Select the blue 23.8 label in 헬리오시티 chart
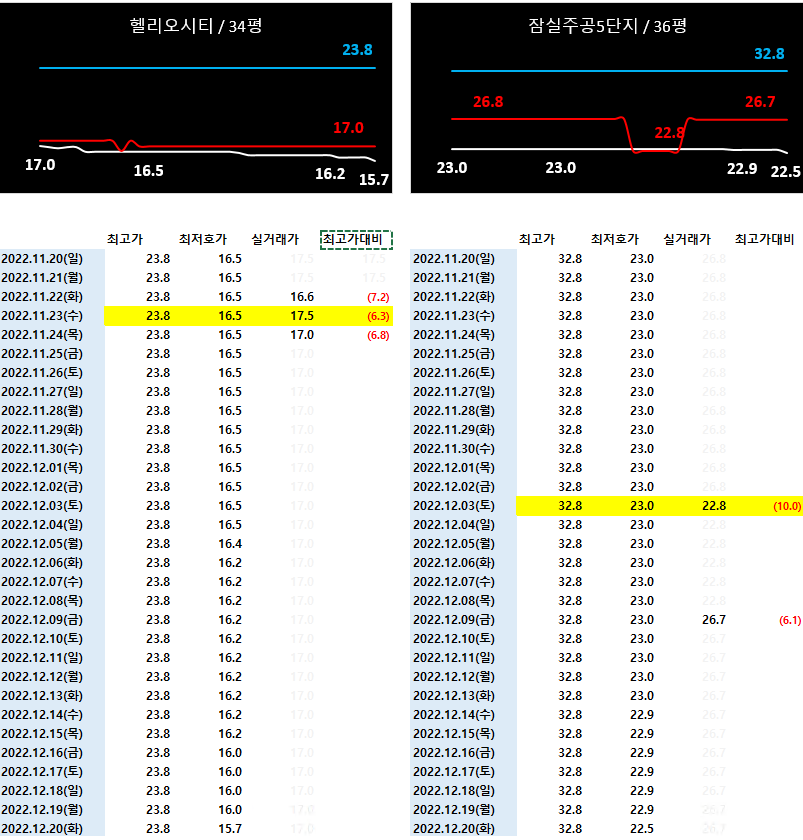 tap(357, 50)
